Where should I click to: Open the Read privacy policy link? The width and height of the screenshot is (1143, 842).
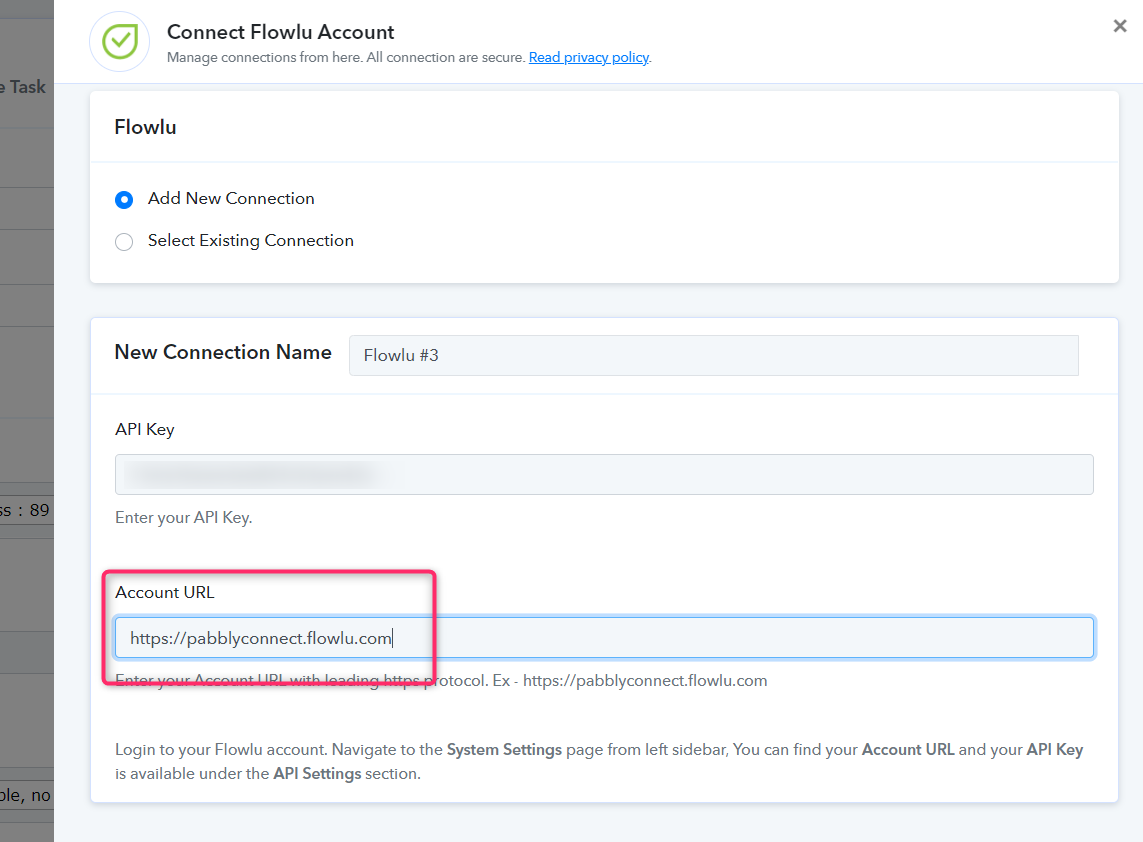coord(589,57)
